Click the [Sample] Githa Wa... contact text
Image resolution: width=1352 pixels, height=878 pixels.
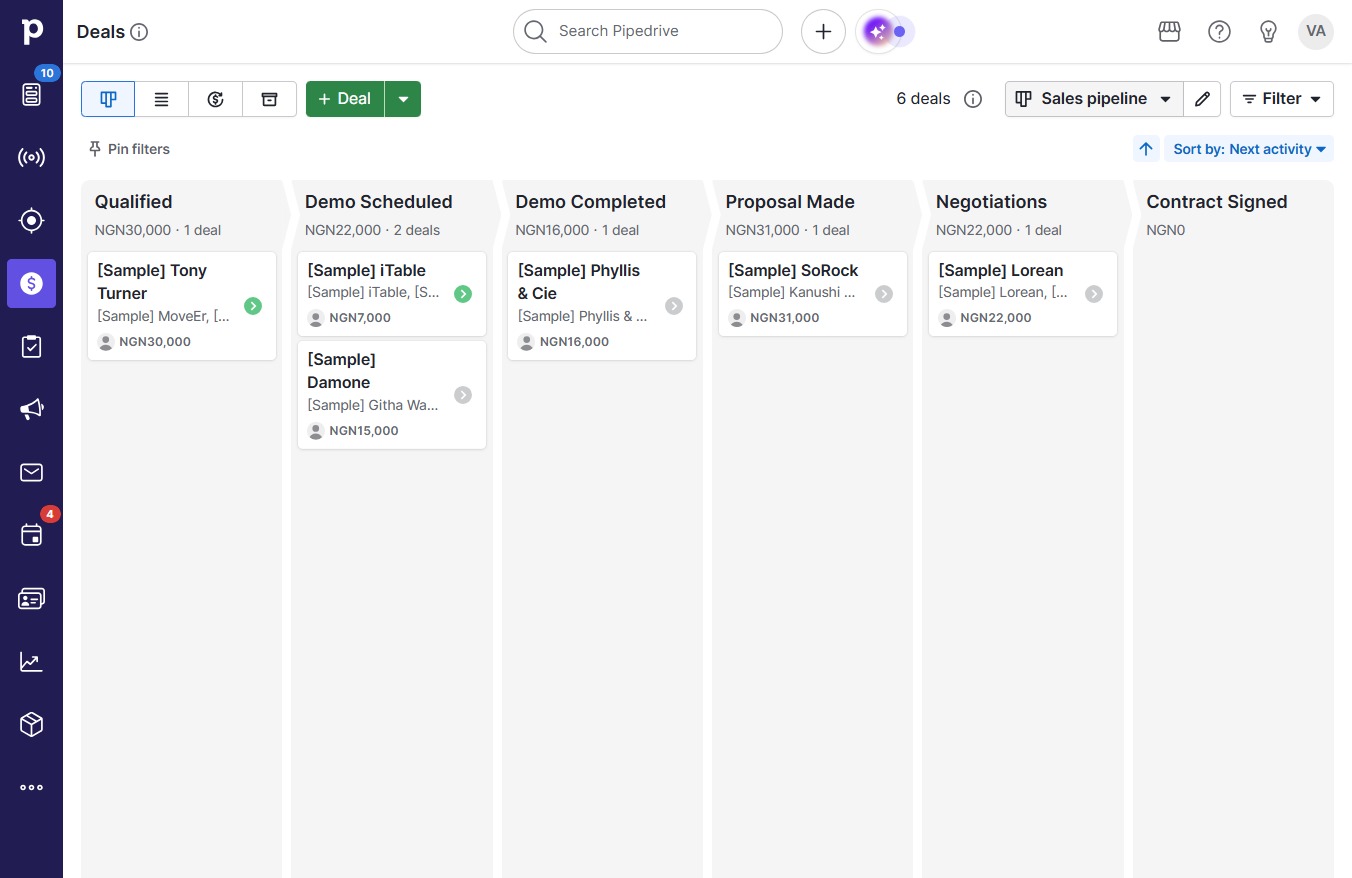point(373,405)
